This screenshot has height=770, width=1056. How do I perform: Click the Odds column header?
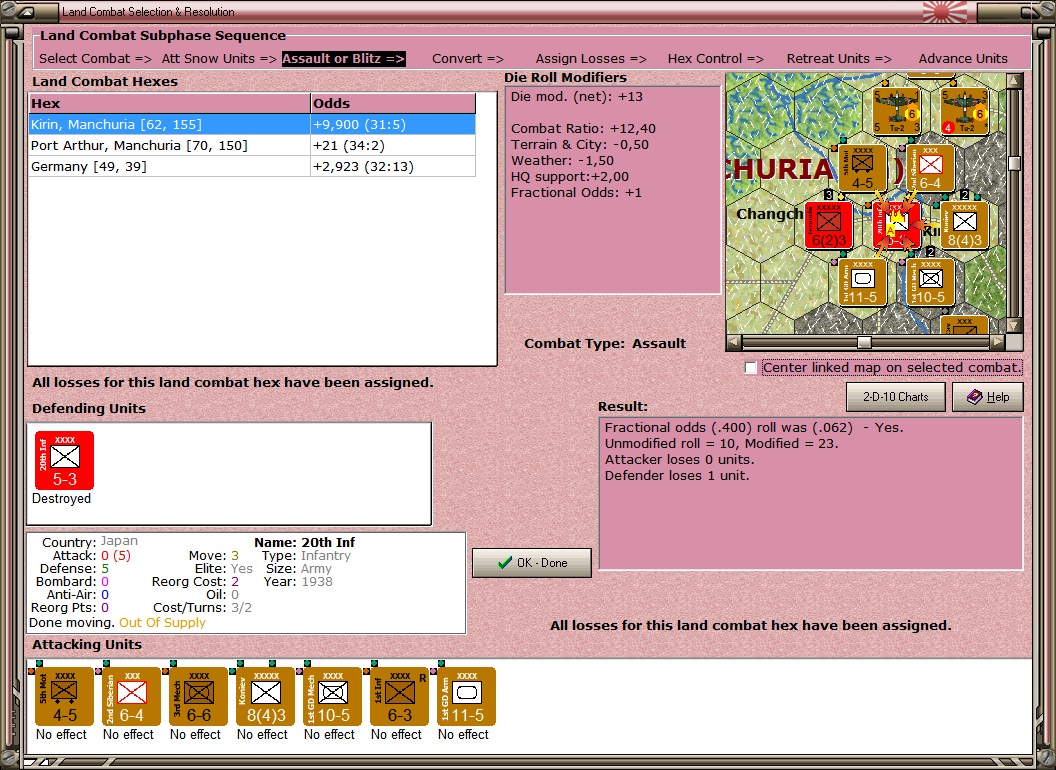coord(393,103)
